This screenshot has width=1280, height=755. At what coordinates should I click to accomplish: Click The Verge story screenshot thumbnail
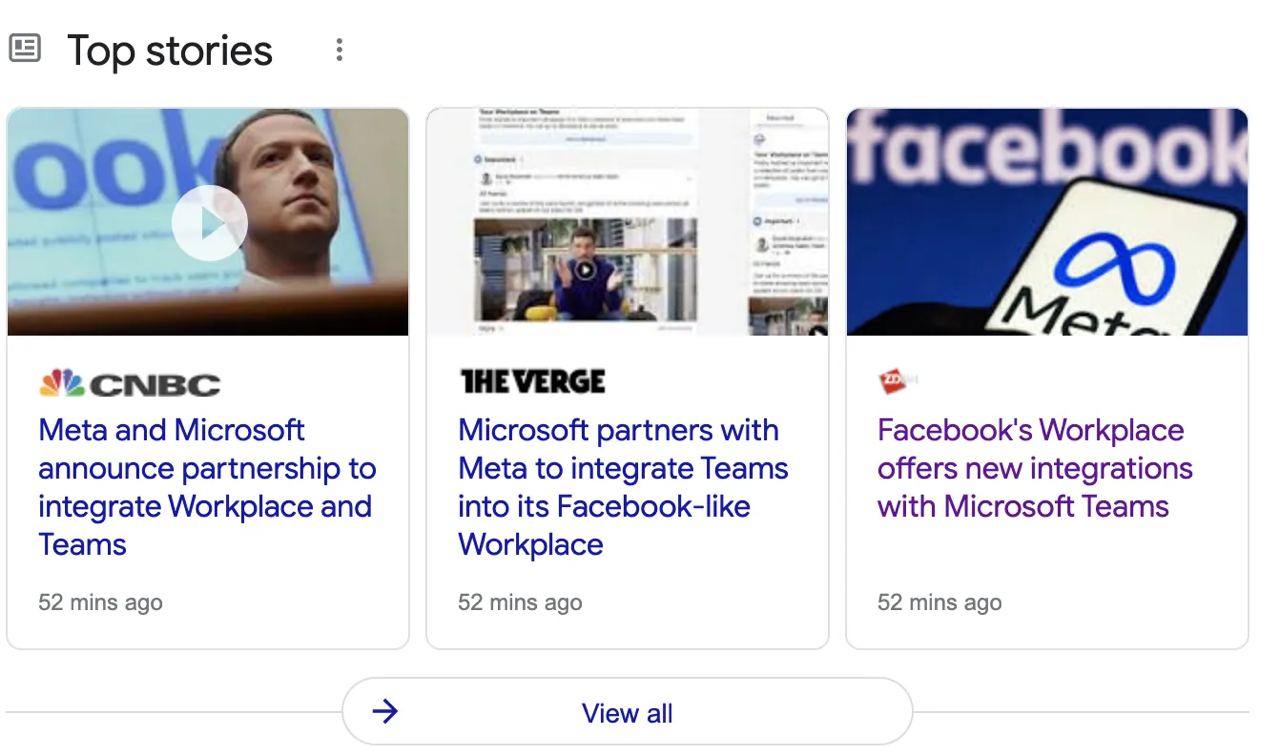(627, 221)
